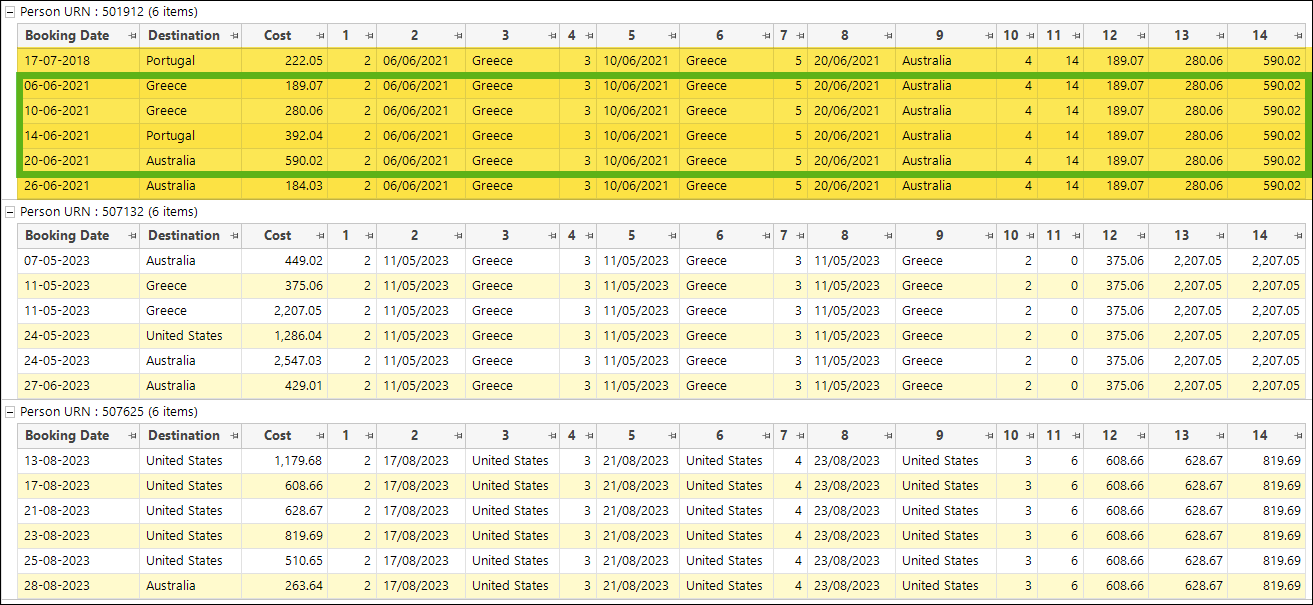The height and width of the screenshot is (605, 1313).
Task: Select booking date 26-06-2021
Action: (79, 186)
